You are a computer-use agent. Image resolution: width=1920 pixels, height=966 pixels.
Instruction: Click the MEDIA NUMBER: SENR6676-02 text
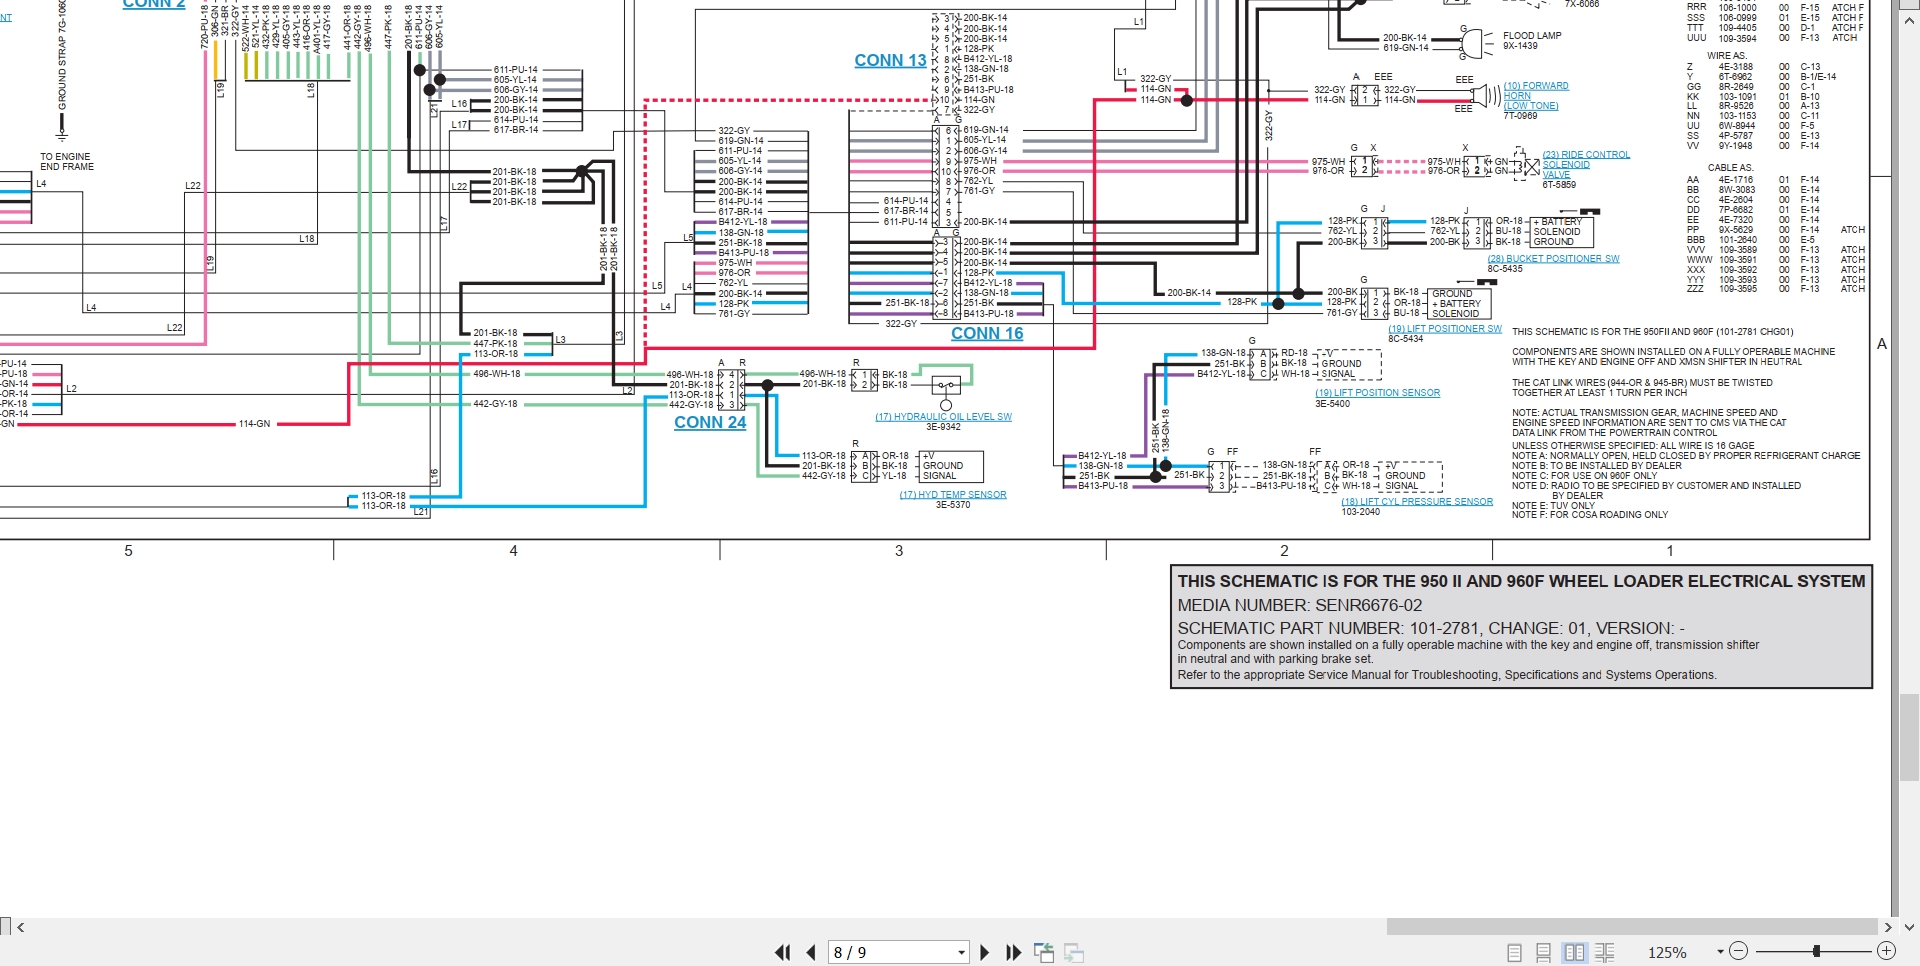(1300, 605)
